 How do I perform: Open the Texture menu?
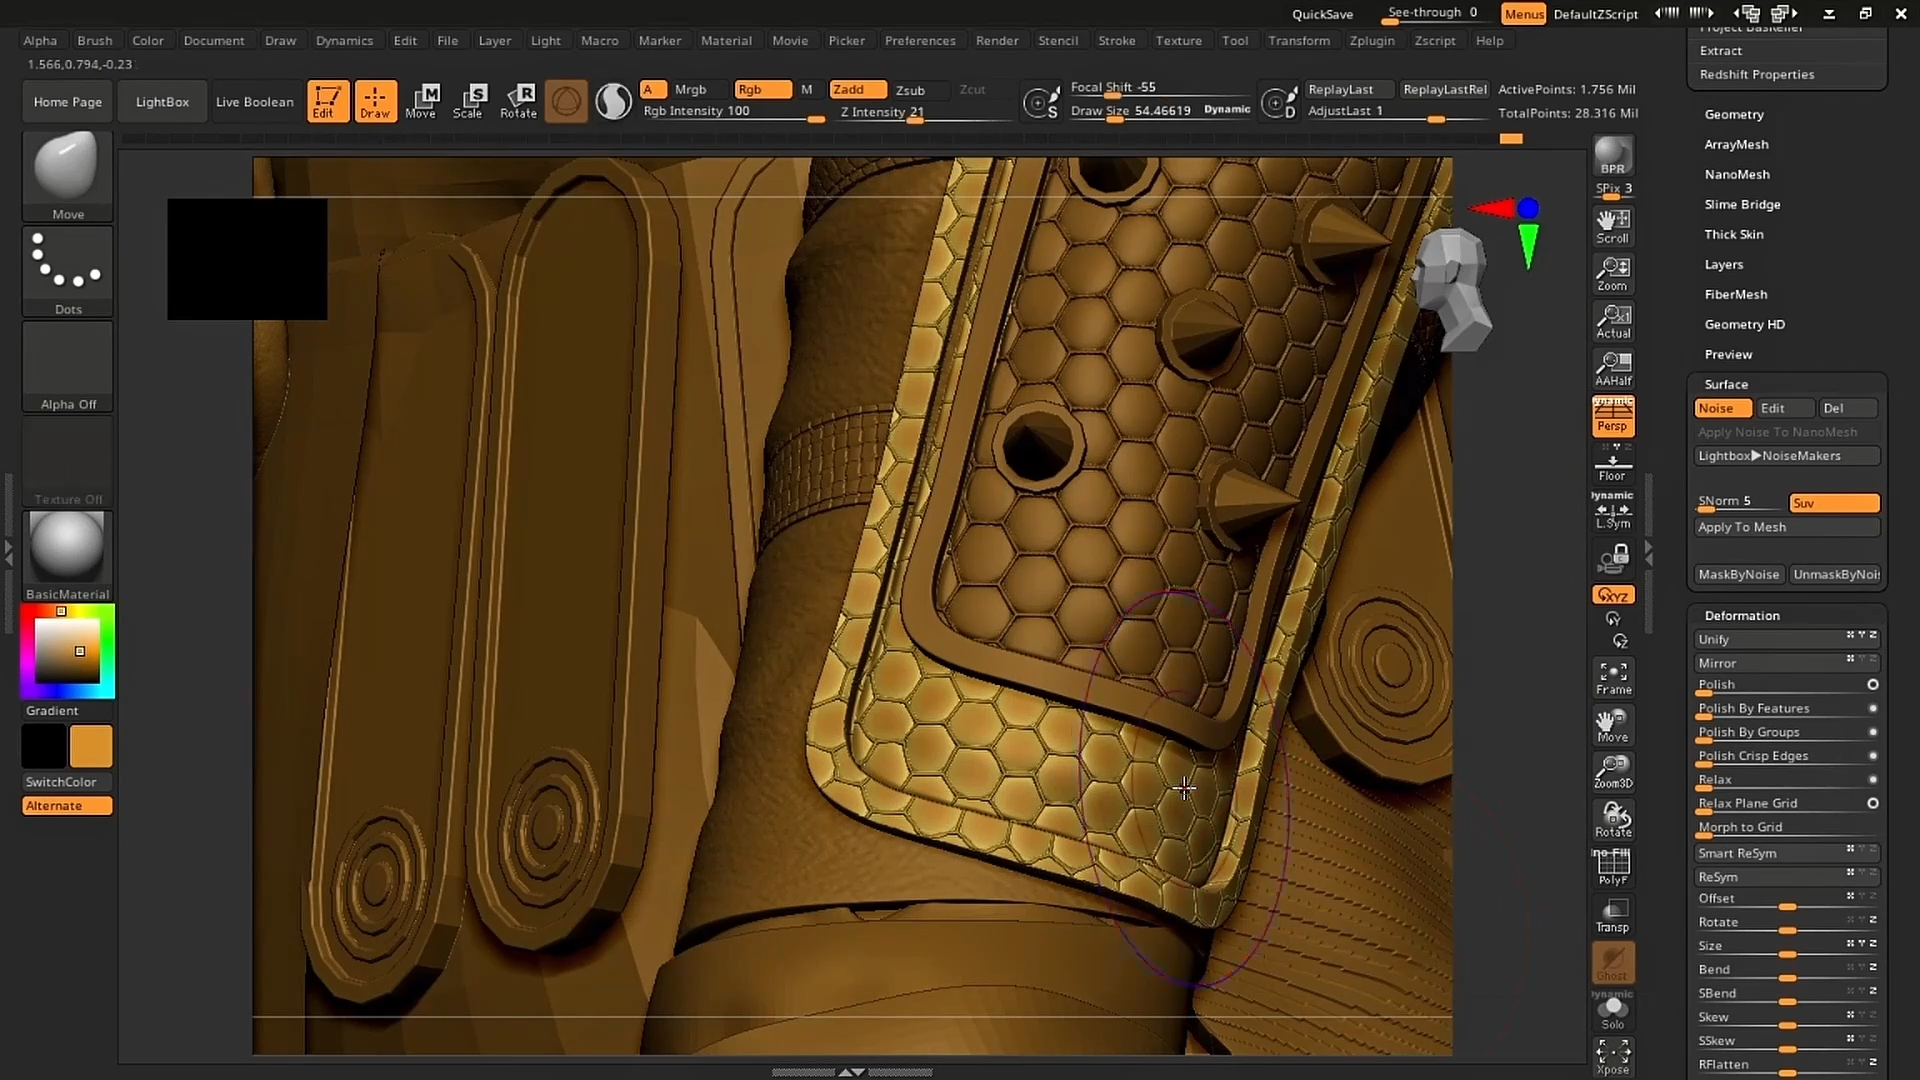coord(1179,40)
